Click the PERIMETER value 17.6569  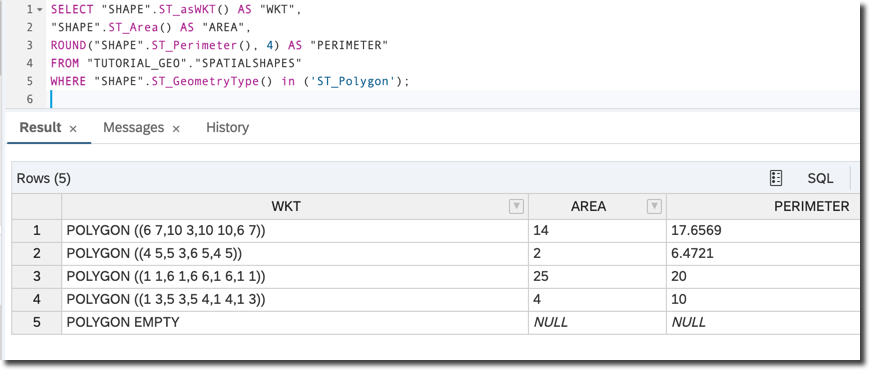763,230
